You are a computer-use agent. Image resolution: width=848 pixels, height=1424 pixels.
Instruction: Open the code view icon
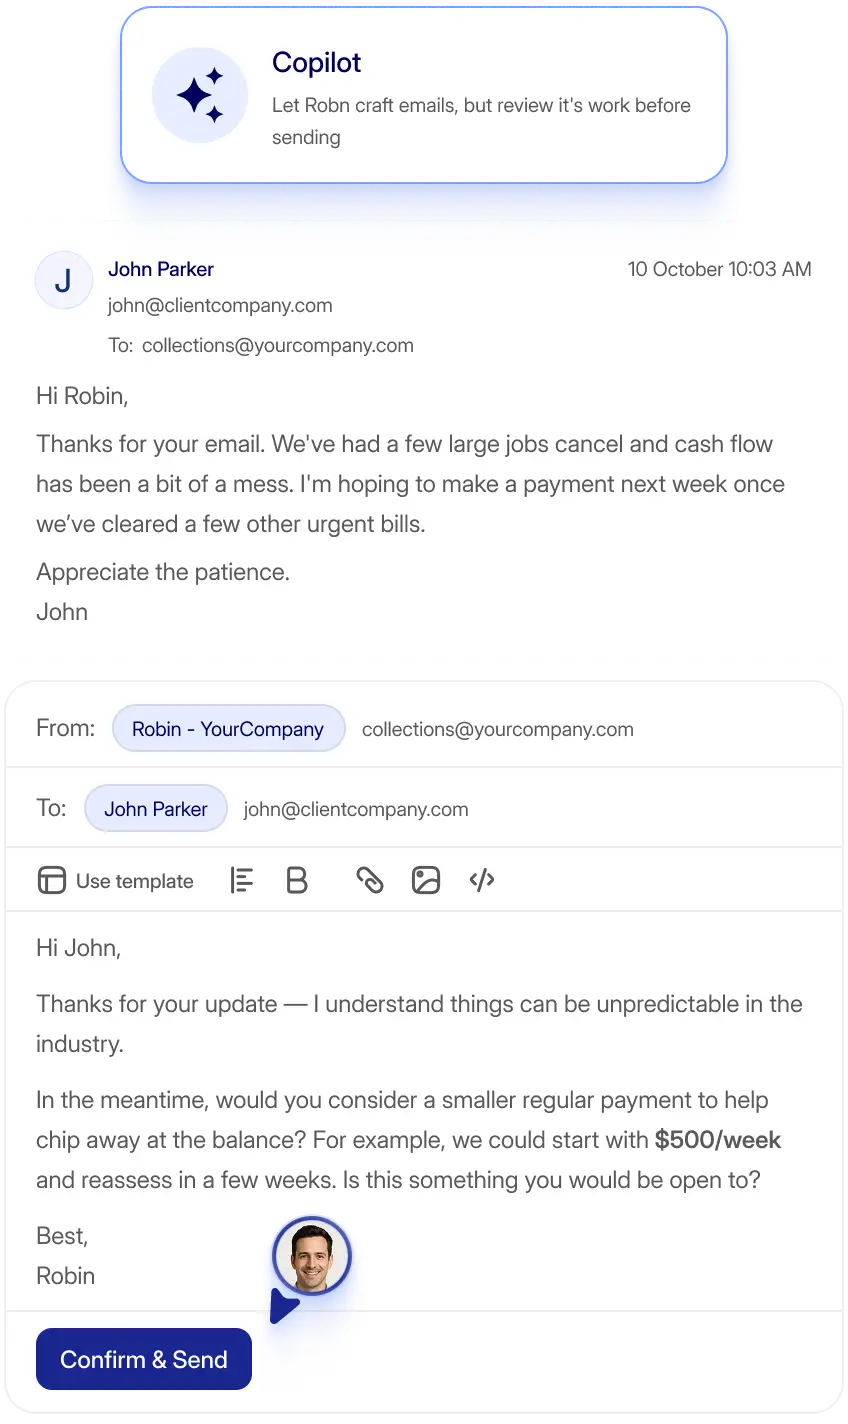[482, 880]
